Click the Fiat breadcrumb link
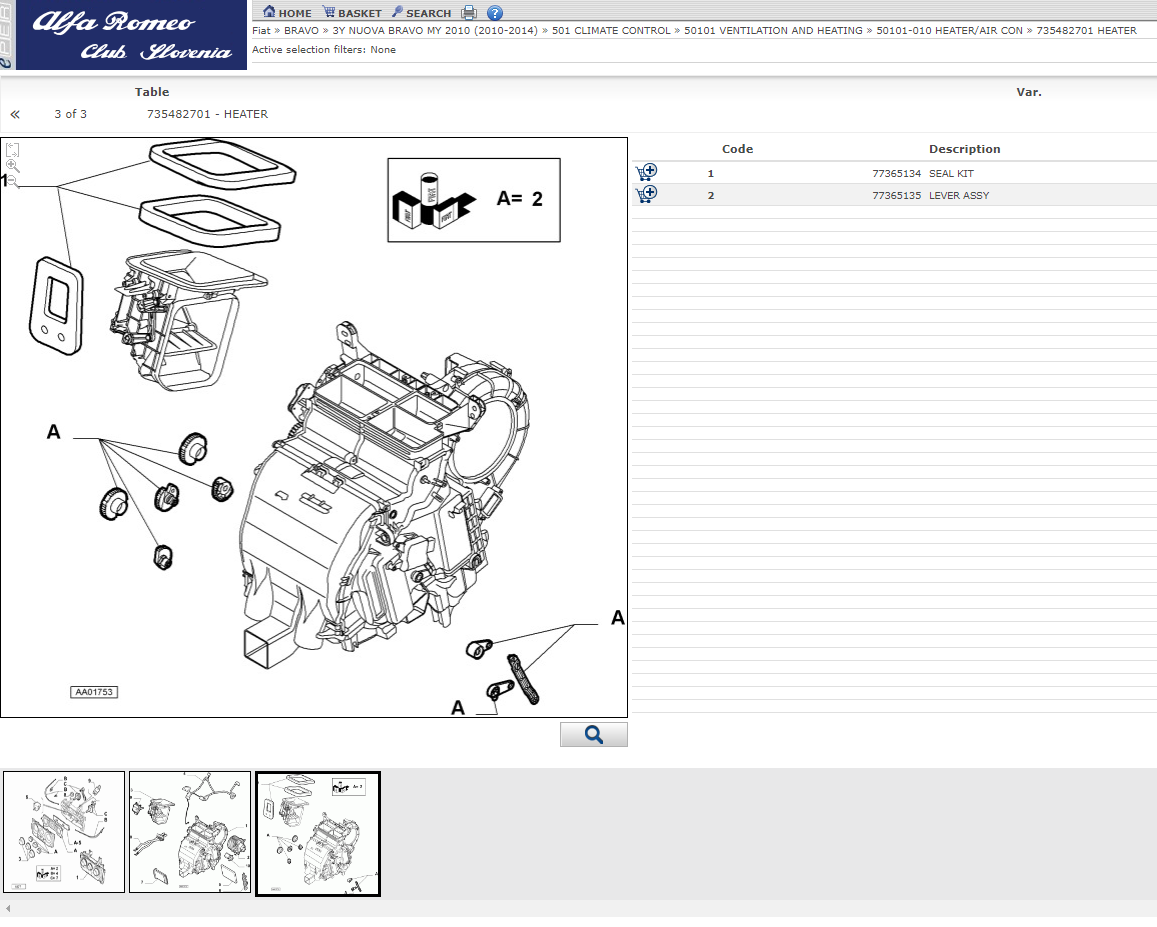This screenshot has height=927, width=1157. pos(261,30)
